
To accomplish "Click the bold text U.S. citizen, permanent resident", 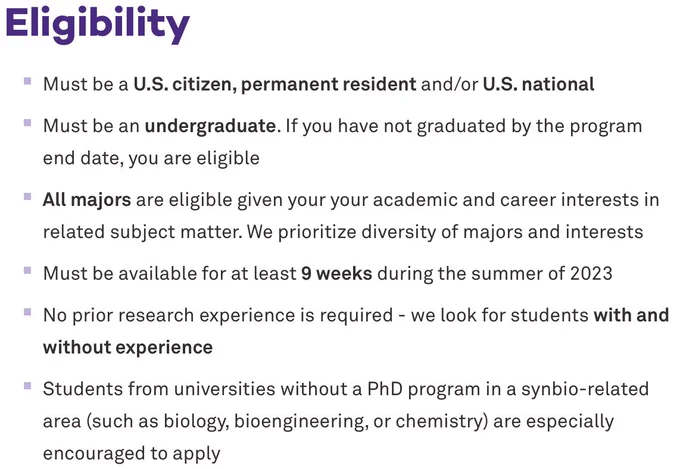I will [x=275, y=84].
